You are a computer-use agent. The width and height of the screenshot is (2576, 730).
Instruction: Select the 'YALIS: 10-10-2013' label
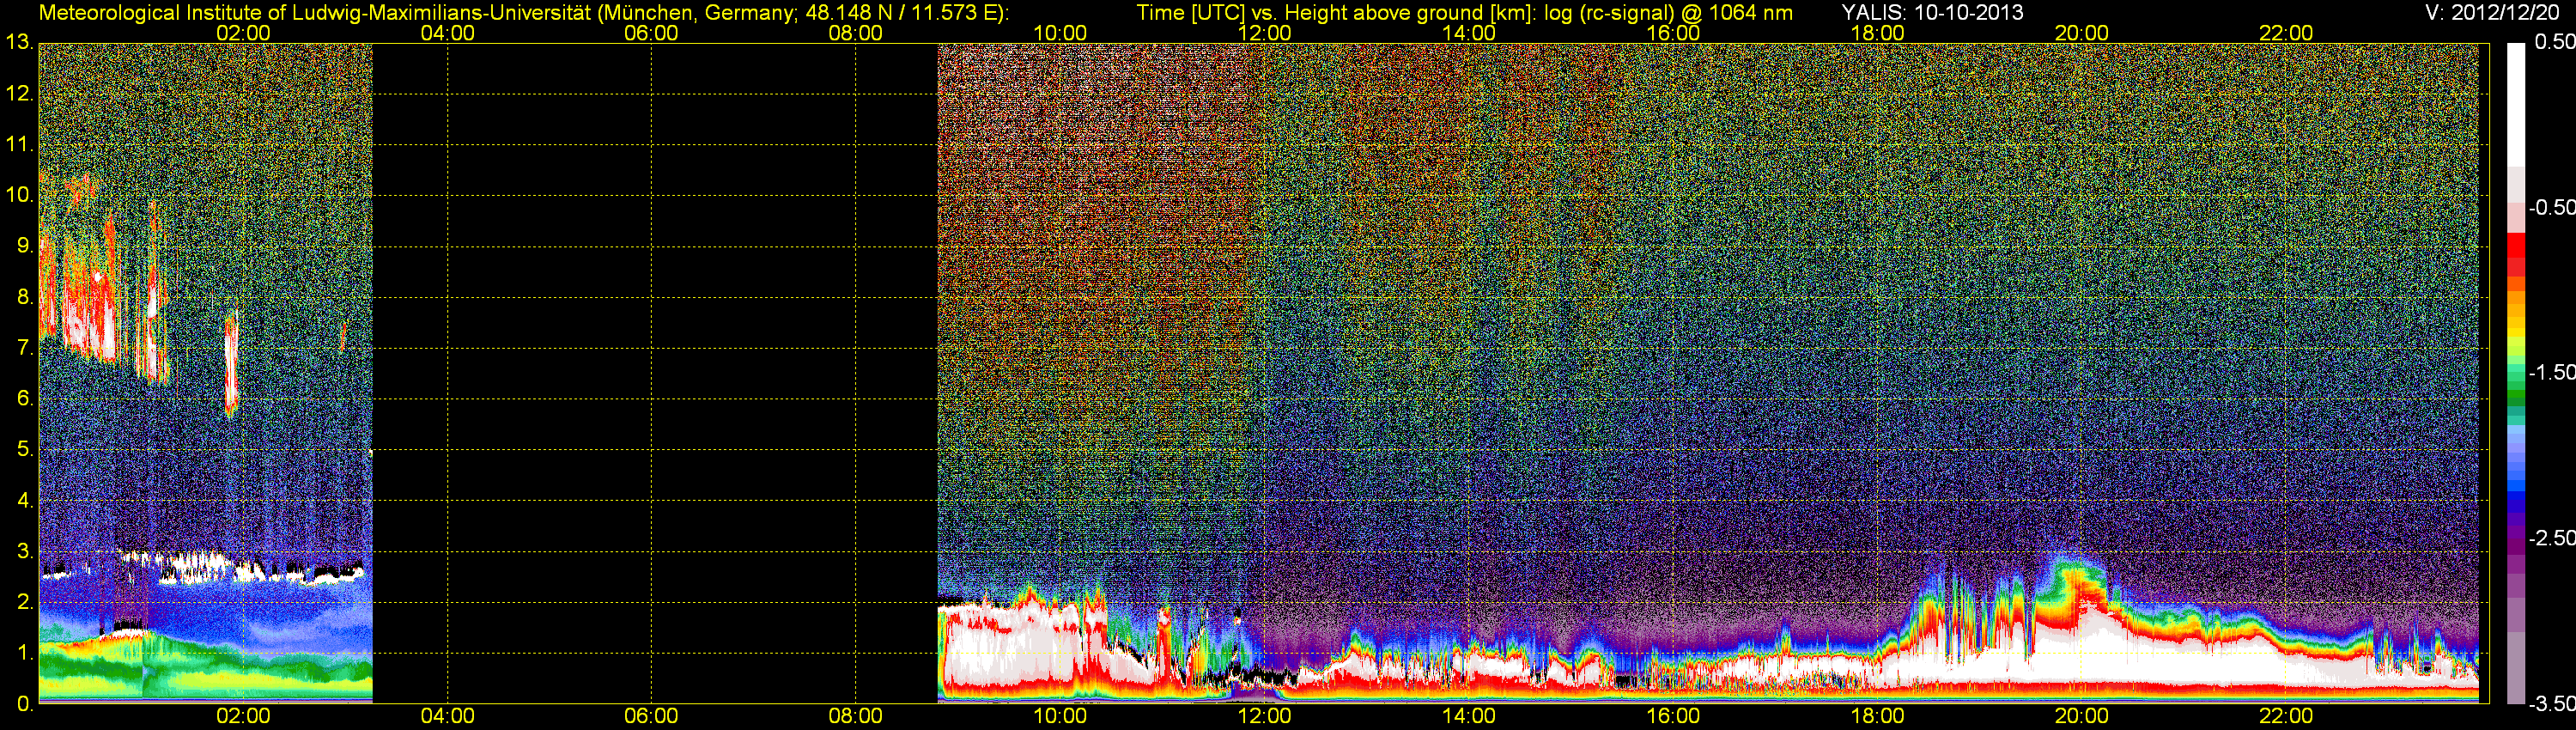pos(1932,13)
